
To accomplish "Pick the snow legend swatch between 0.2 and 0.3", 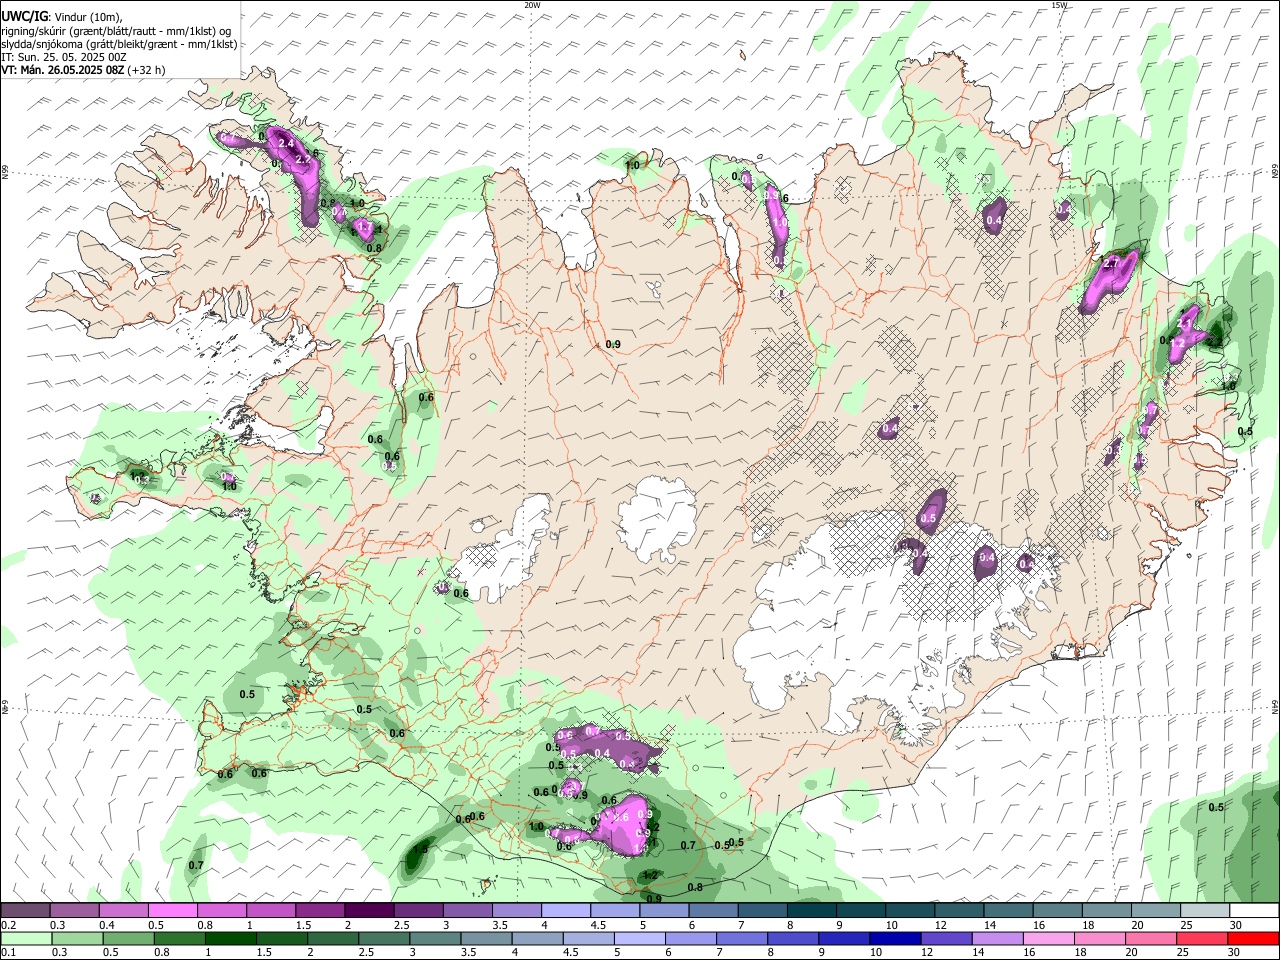I will tap(26, 911).
